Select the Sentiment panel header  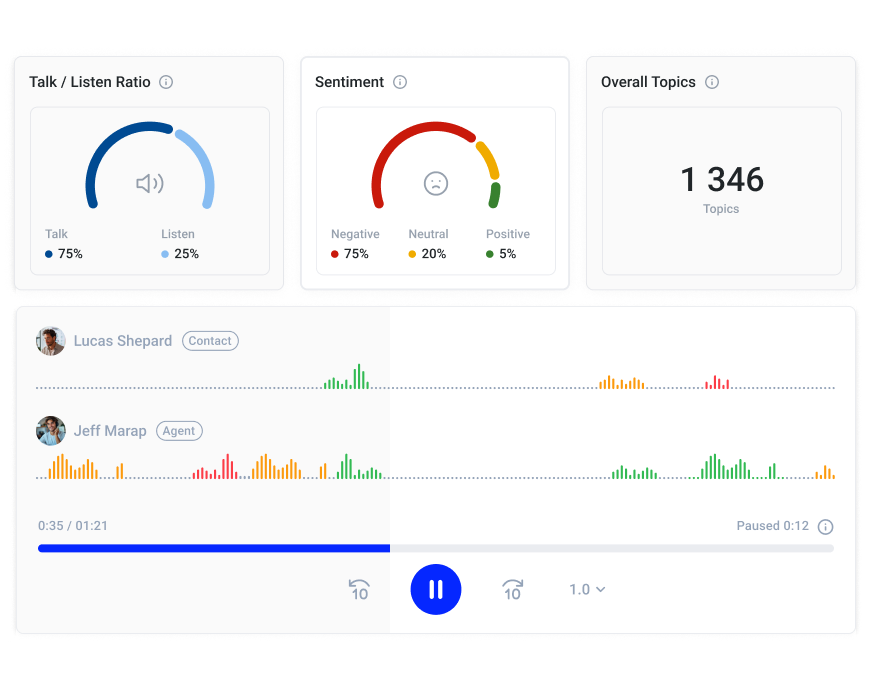click(352, 82)
